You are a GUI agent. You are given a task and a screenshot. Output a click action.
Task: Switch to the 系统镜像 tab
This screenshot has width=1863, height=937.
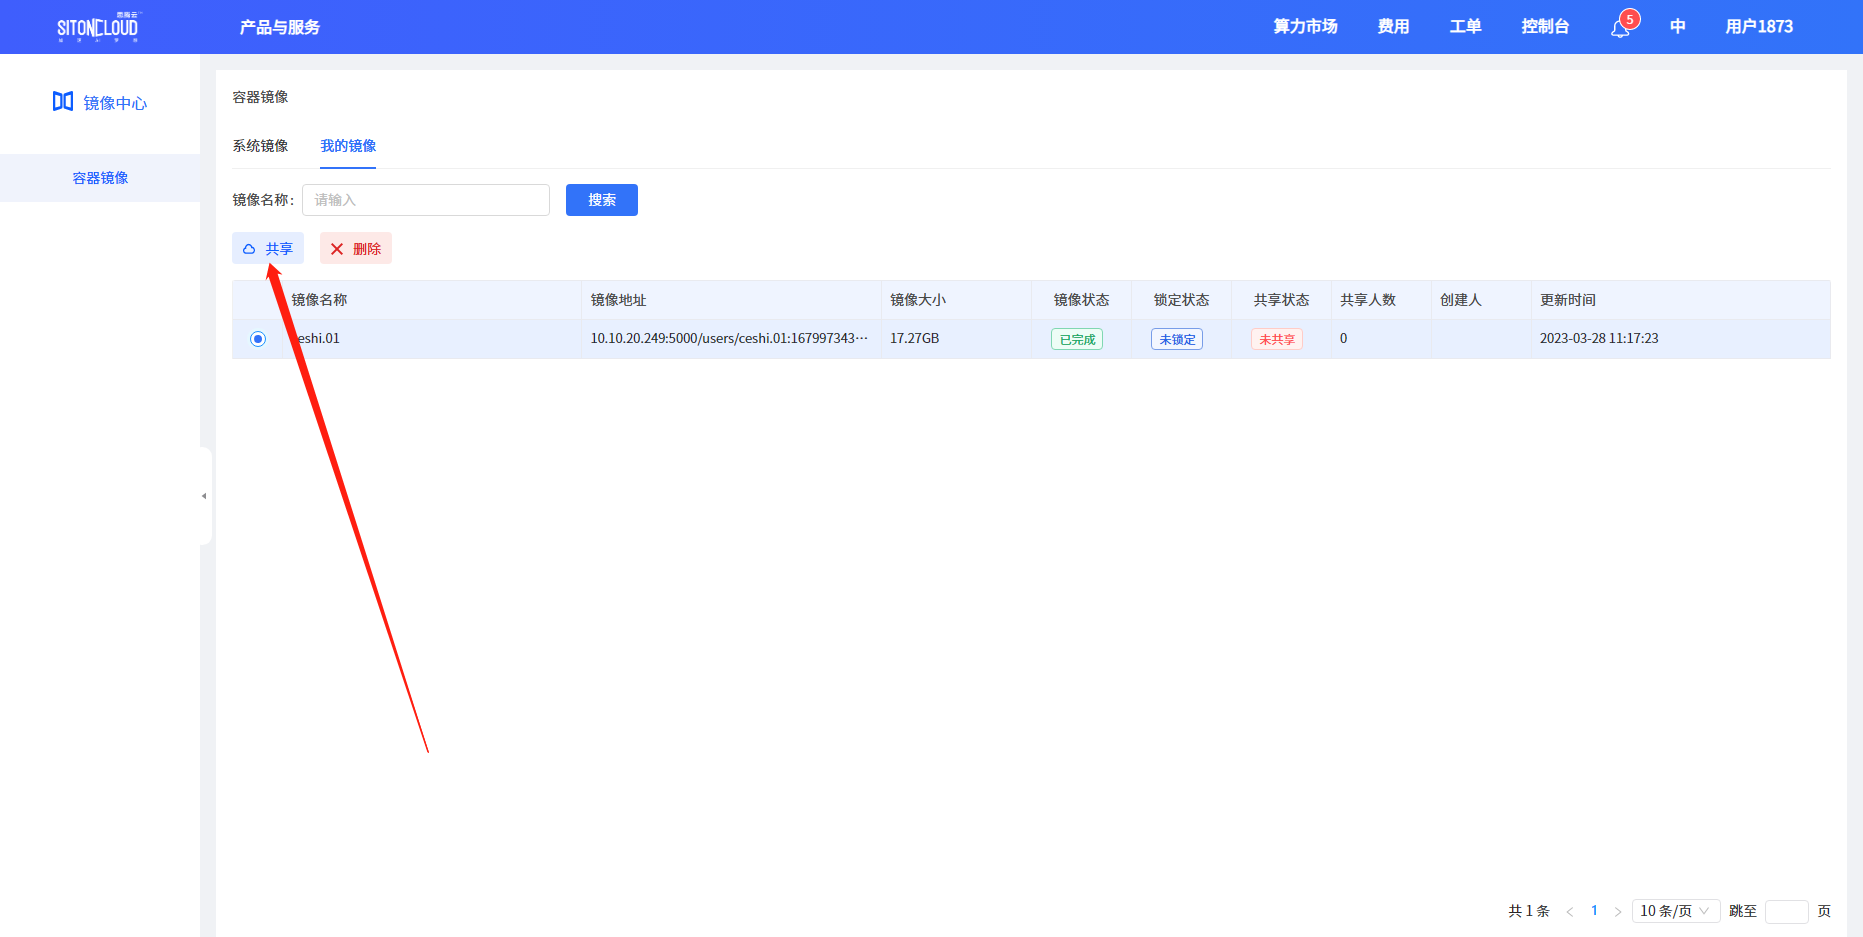click(260, 146)
